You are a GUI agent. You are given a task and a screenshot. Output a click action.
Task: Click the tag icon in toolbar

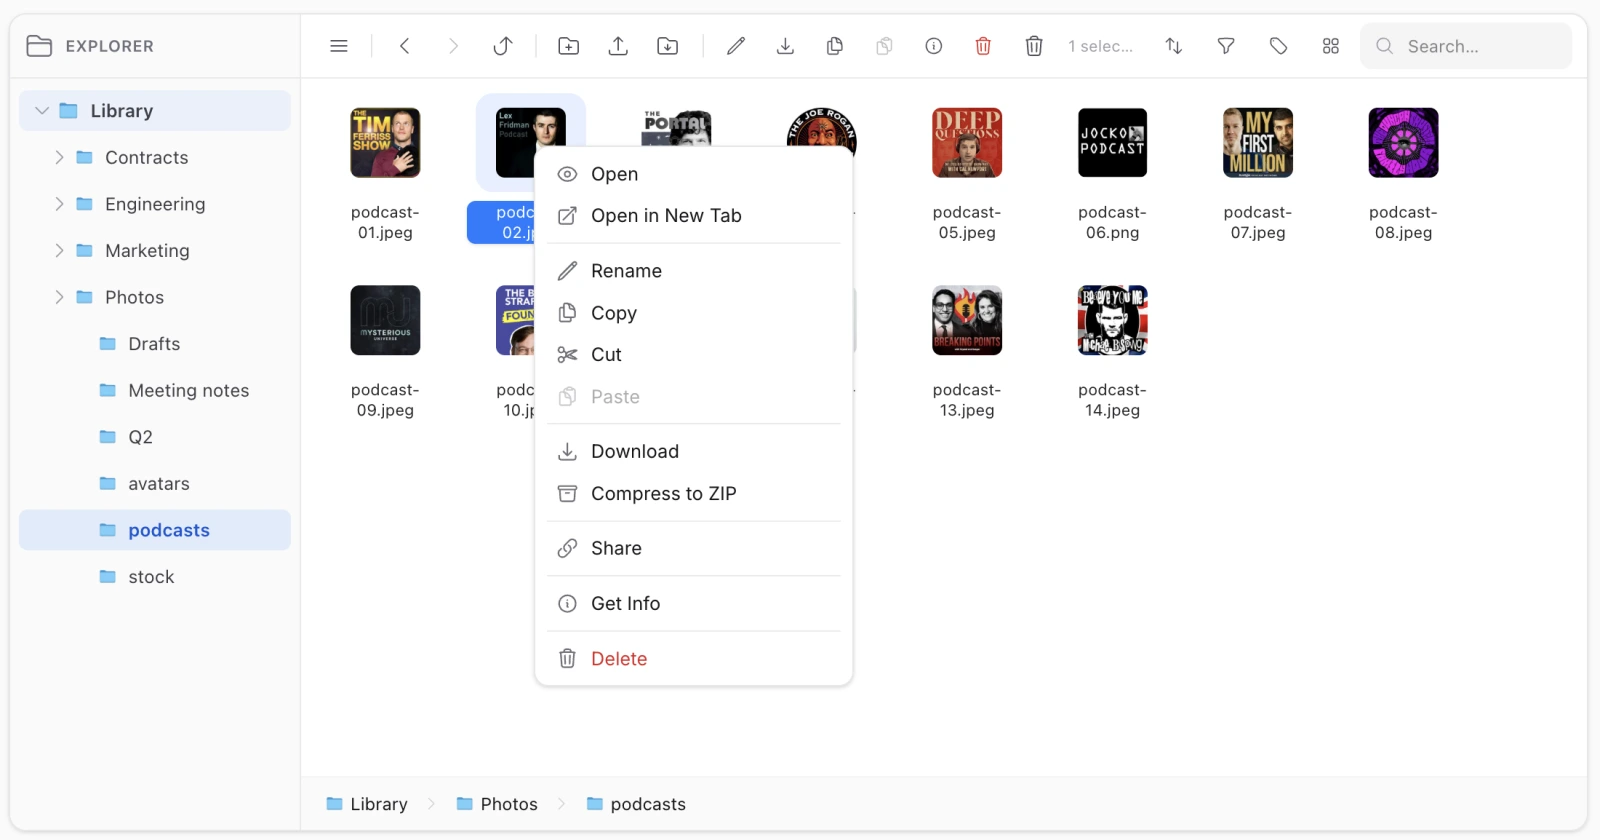[x=1278, y=46]
